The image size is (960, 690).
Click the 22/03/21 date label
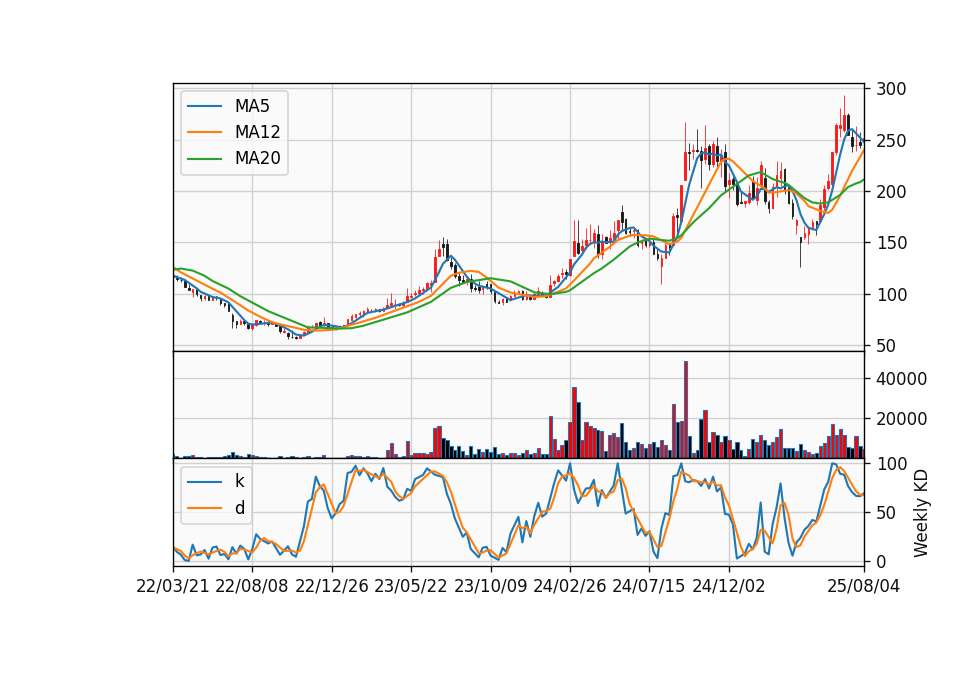pyautogui.click(x=173, y=586)
